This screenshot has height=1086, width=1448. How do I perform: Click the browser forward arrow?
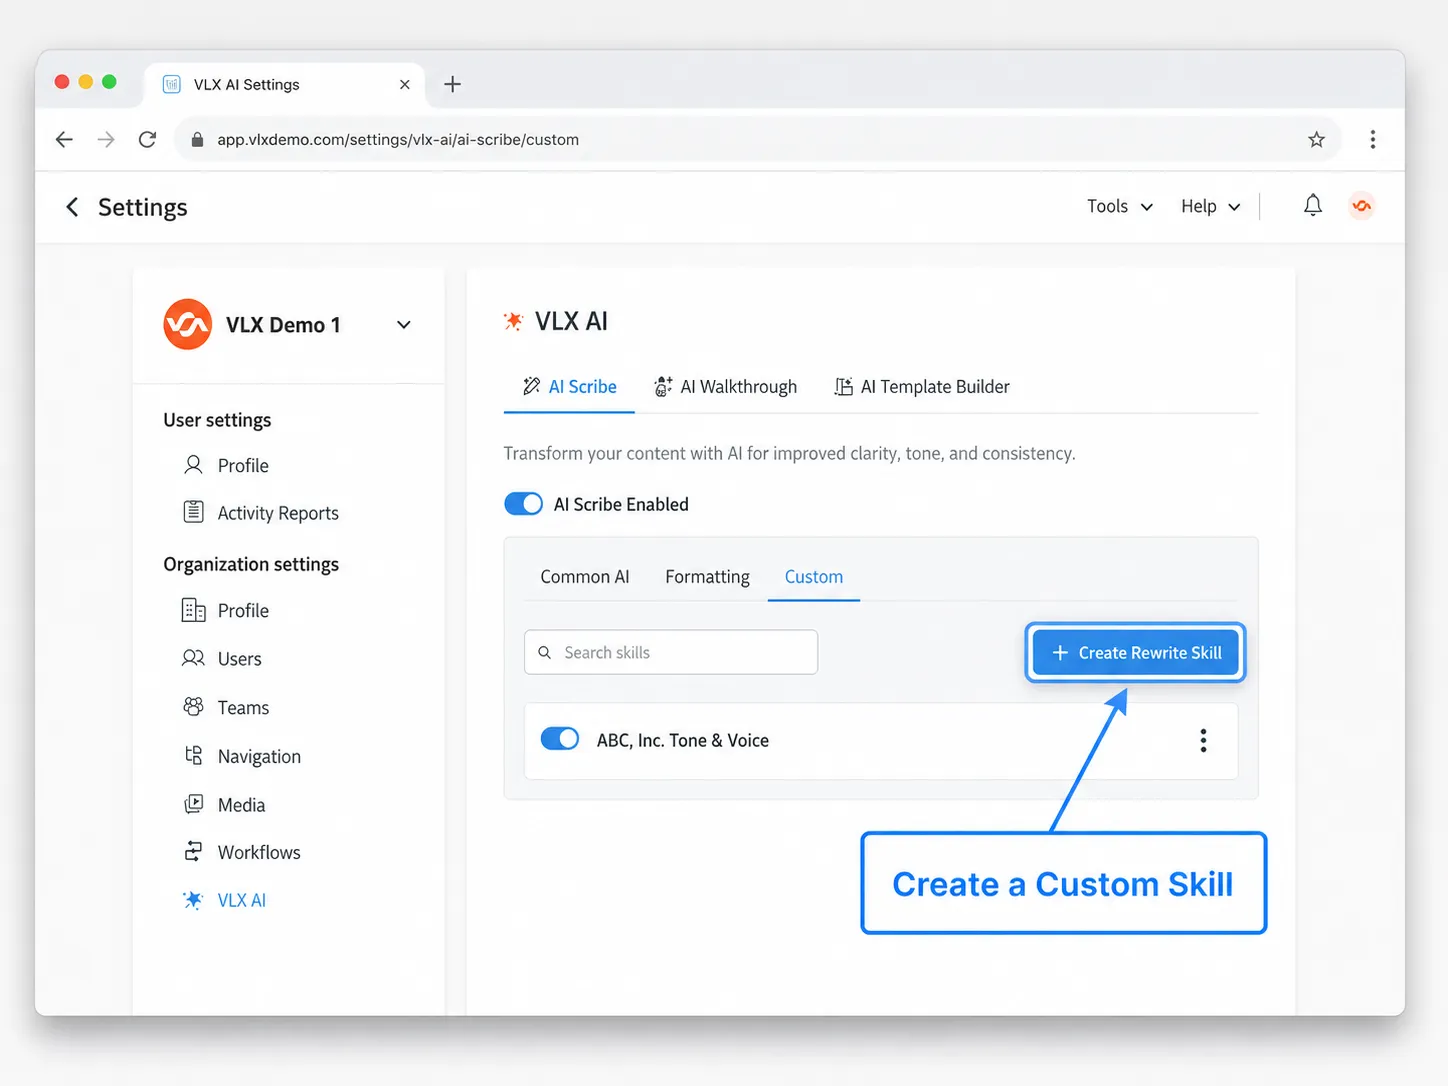pyautogui.click(x=106, y=139)
